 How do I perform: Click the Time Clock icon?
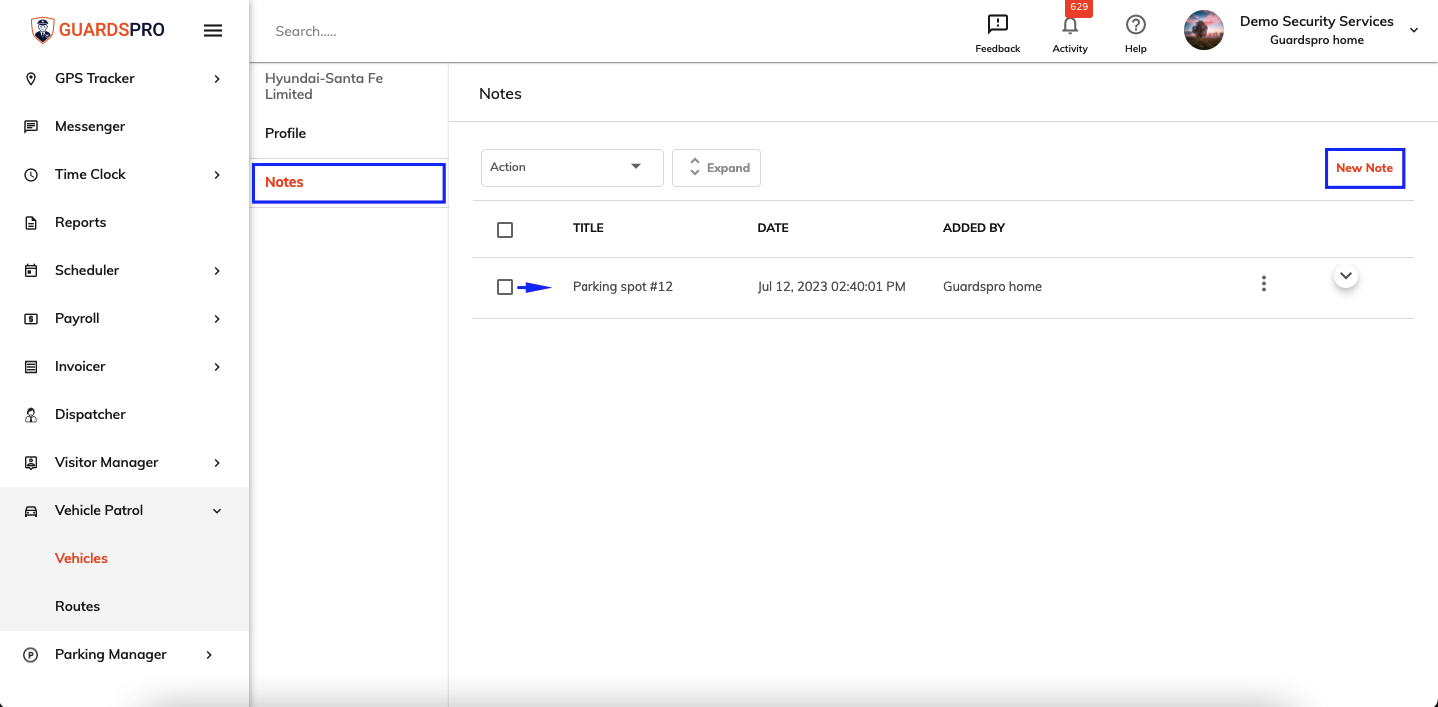[x=31, y=174]
